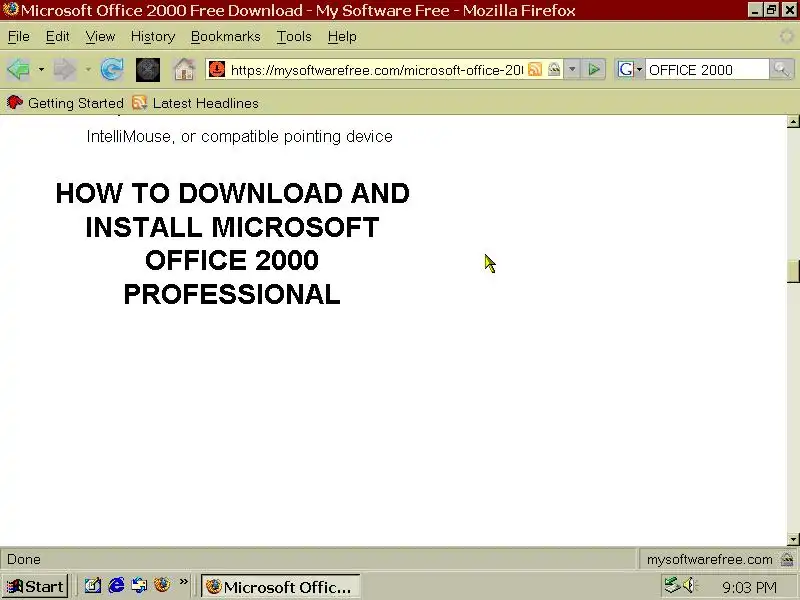The image size is (800, 600).
Task: Click the network tray icon
Action: click(x=672, y=585)
